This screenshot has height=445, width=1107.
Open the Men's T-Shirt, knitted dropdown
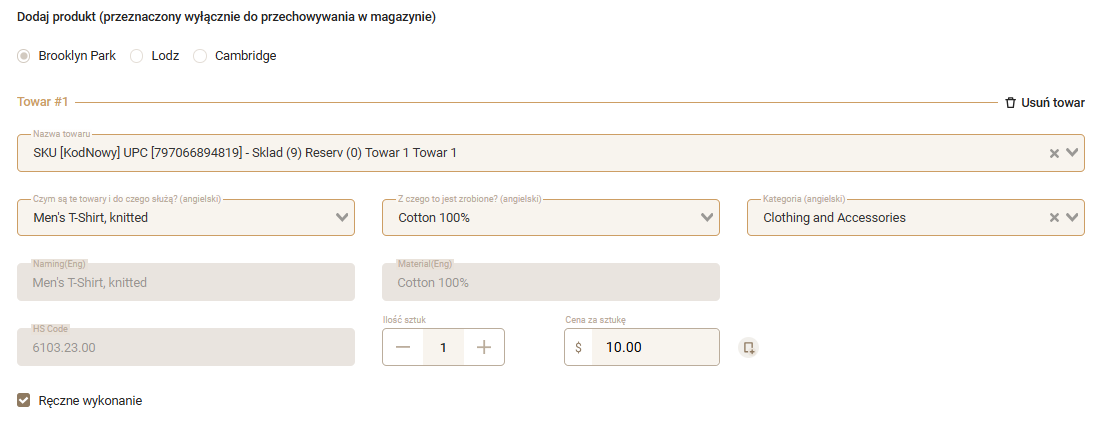click(342, 217)
